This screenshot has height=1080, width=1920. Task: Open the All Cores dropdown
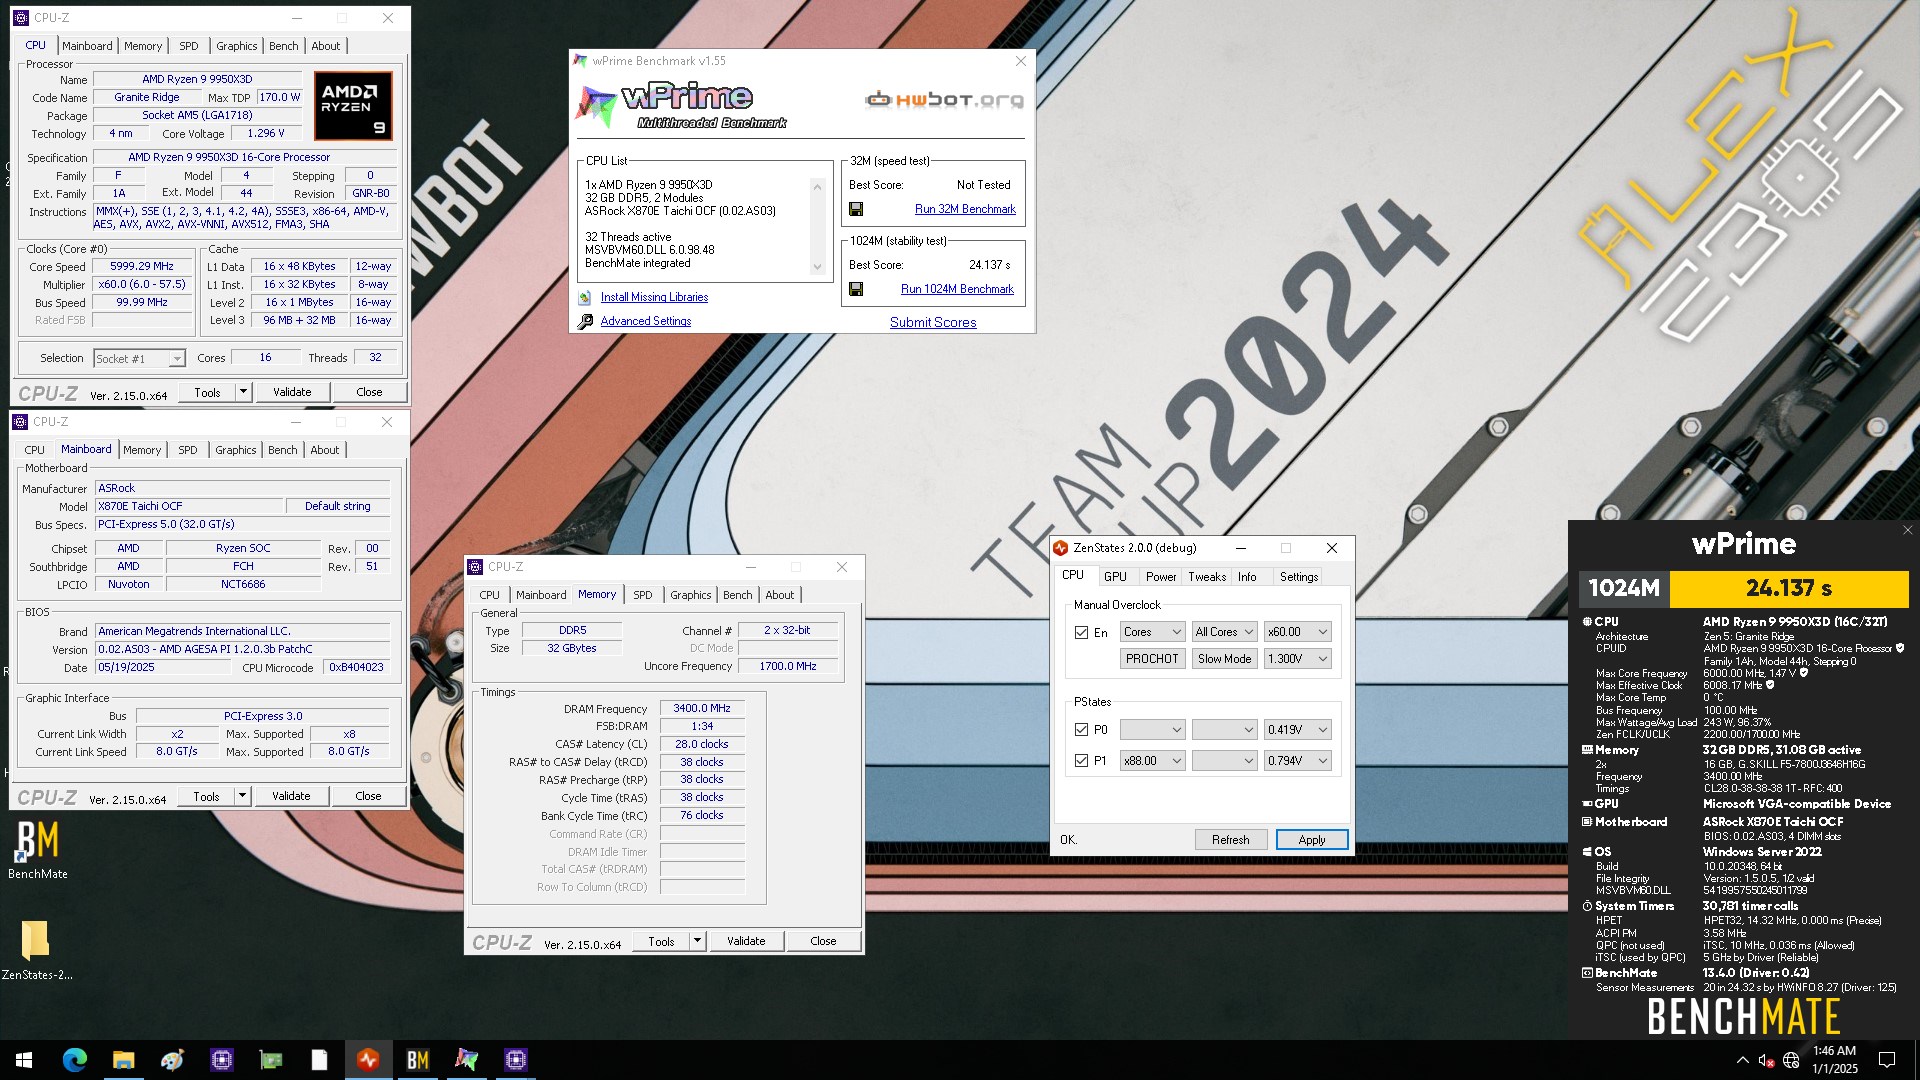tap(1224, 632)
